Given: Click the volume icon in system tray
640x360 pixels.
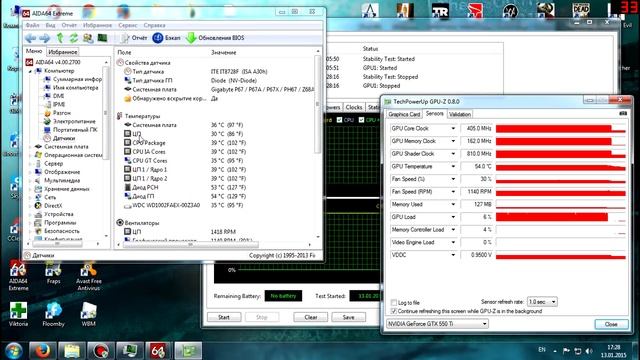Looking at the screenshot, I should 589,351.
